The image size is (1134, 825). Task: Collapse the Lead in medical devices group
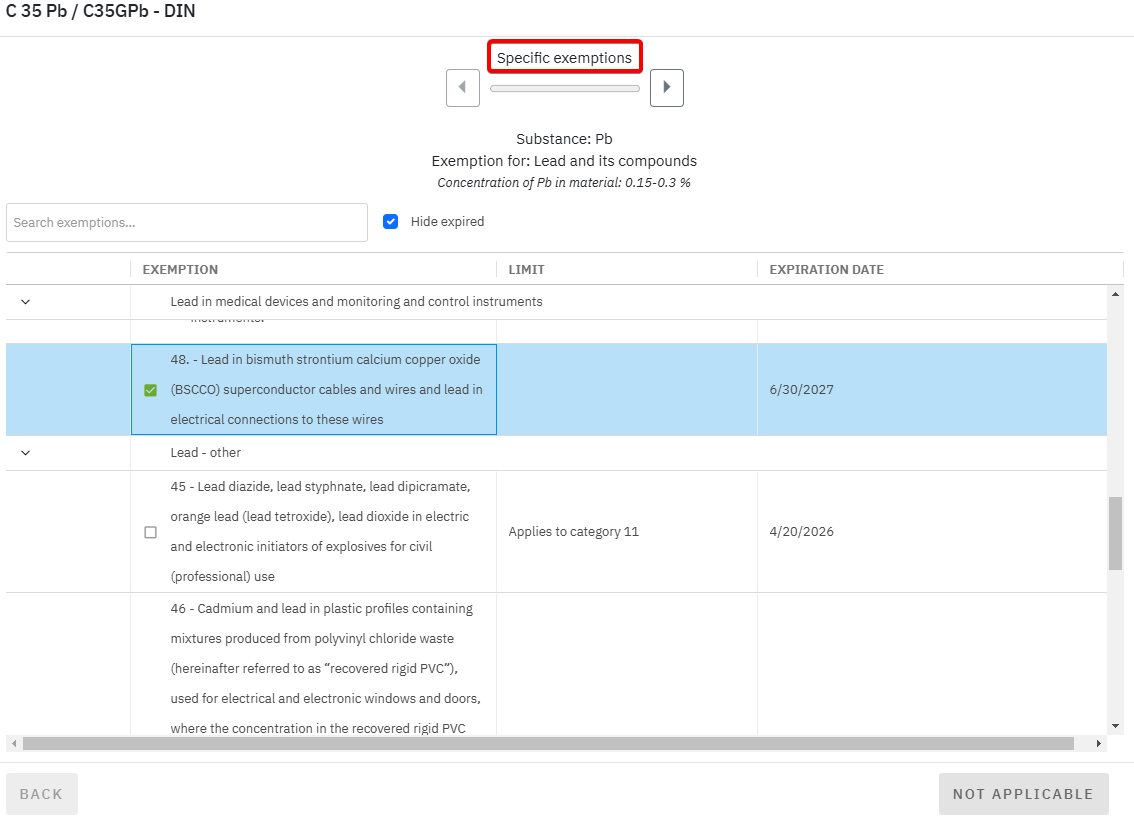pos(26,302)
